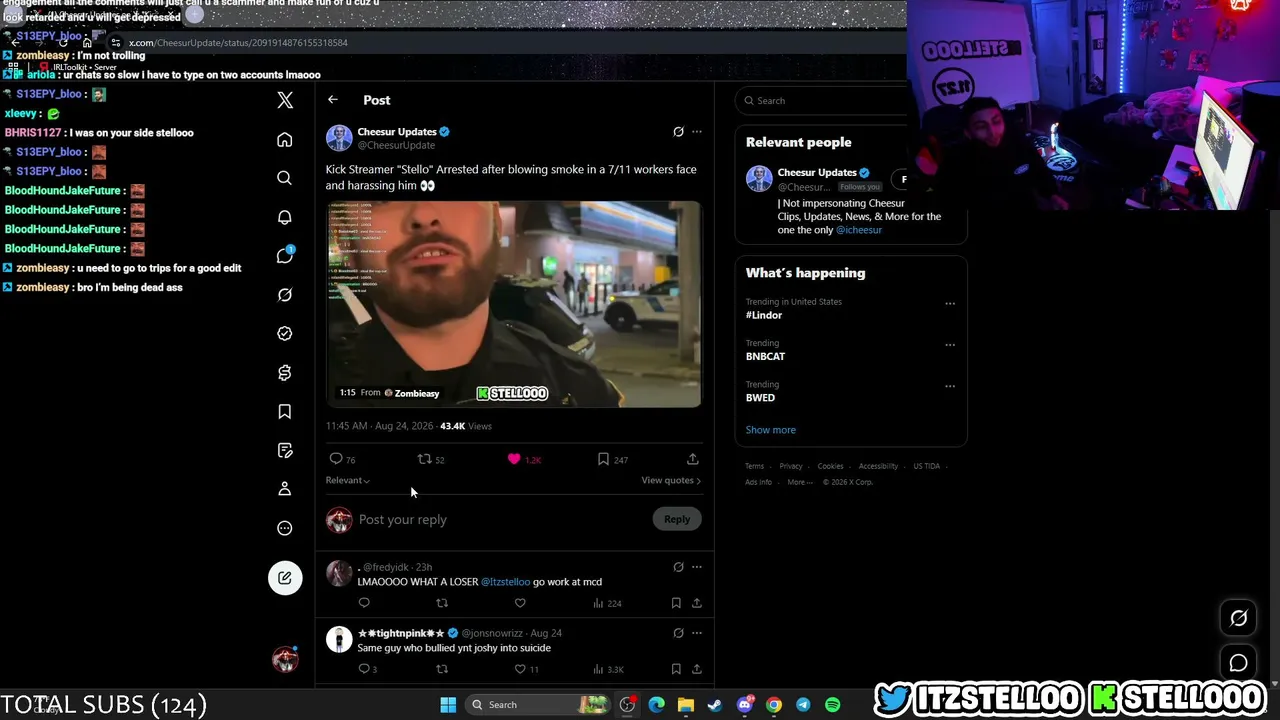Share the Cheesur Updates post
The width and height of the screenshot is (1280, 720).
[x=692, y=459]
